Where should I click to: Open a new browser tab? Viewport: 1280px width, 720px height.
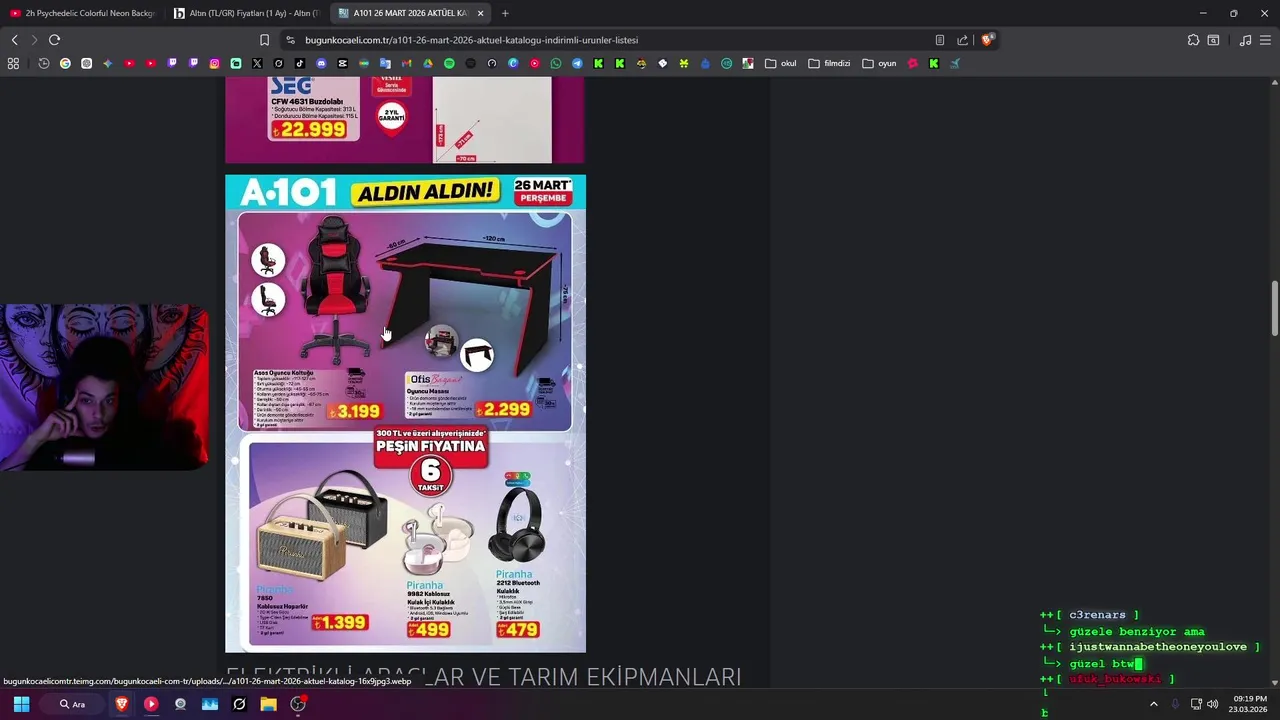[505, 13]
